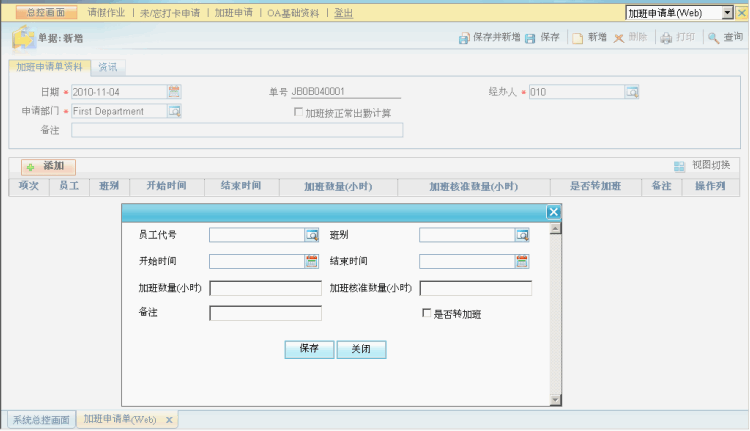Switch to the 系统总控画面 bottom tab
This screenshot has height=431, width=750.
[41, 420]
